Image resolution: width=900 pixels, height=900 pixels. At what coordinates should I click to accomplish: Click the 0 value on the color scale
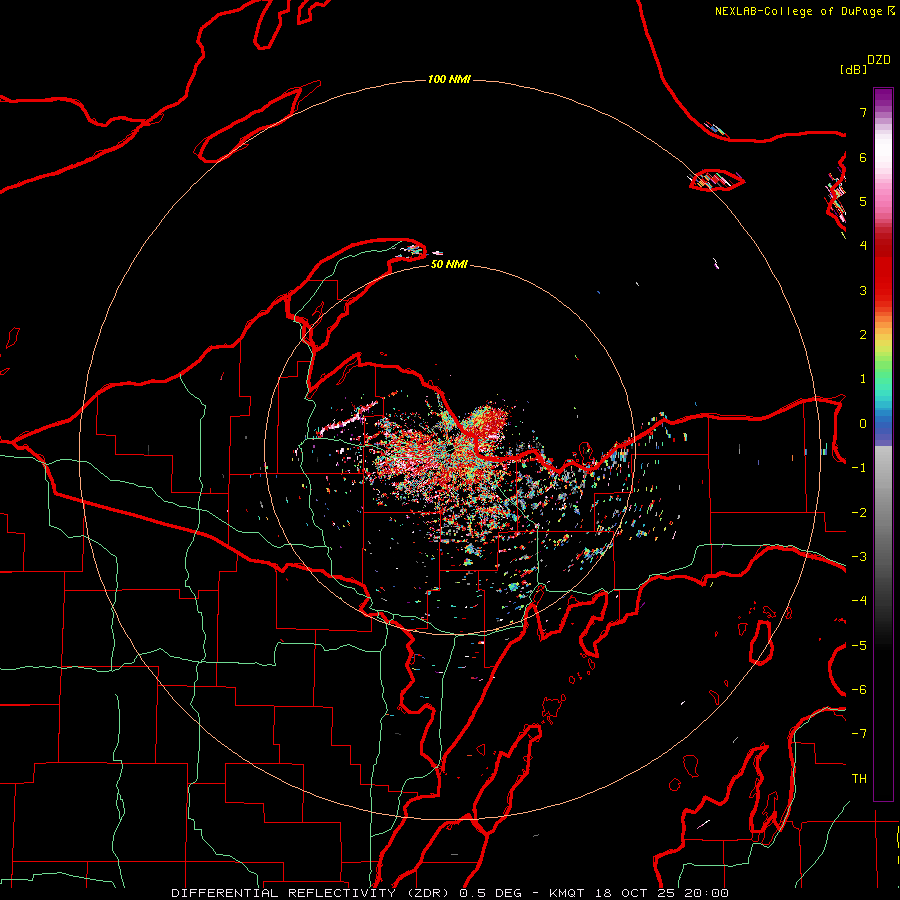pyautogui.click(x=863, y=424)
